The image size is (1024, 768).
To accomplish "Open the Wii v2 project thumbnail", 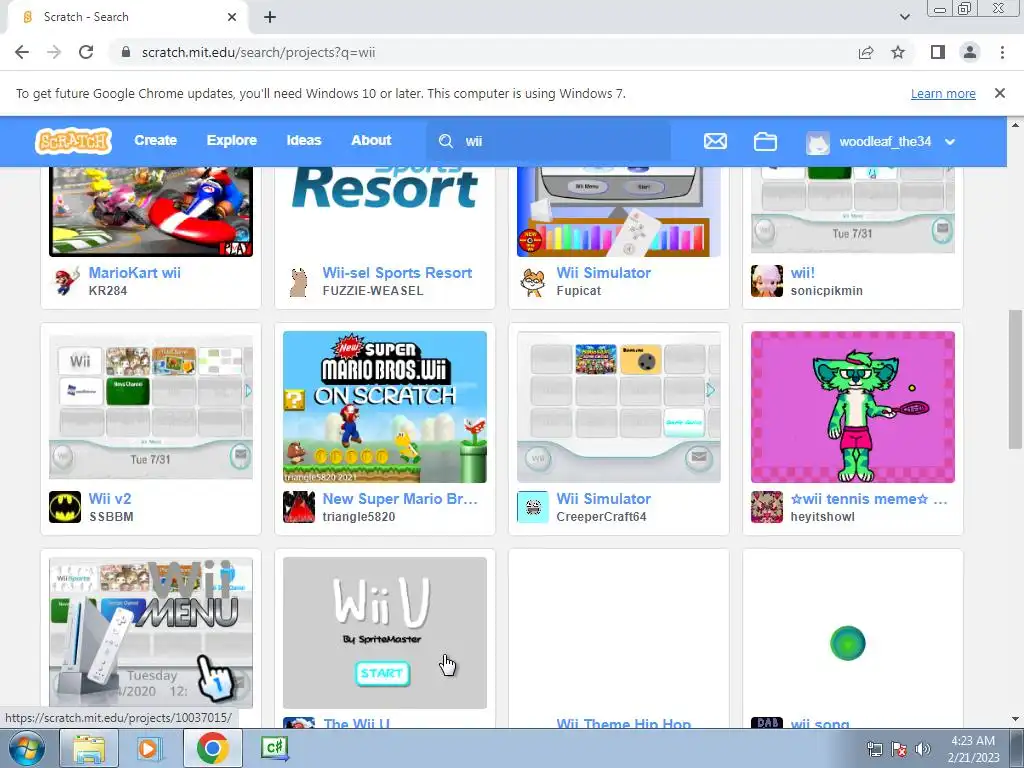I will (151, 407).
